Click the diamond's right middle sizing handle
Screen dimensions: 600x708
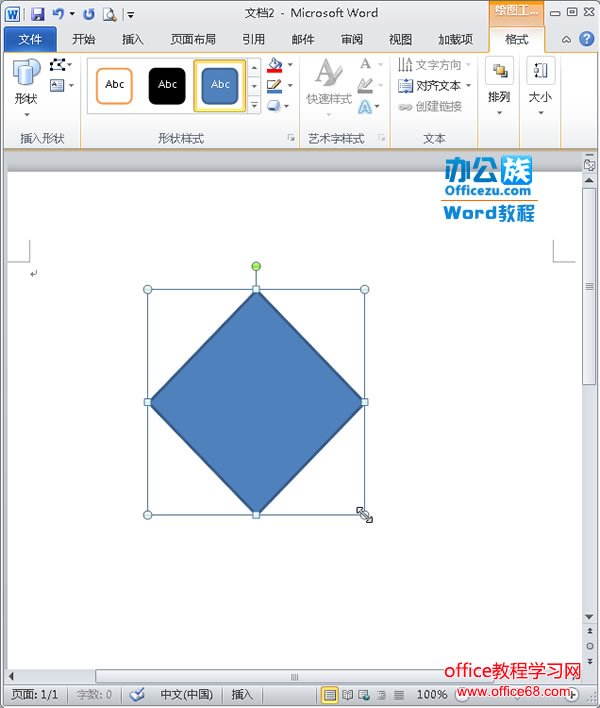[365, 402]
